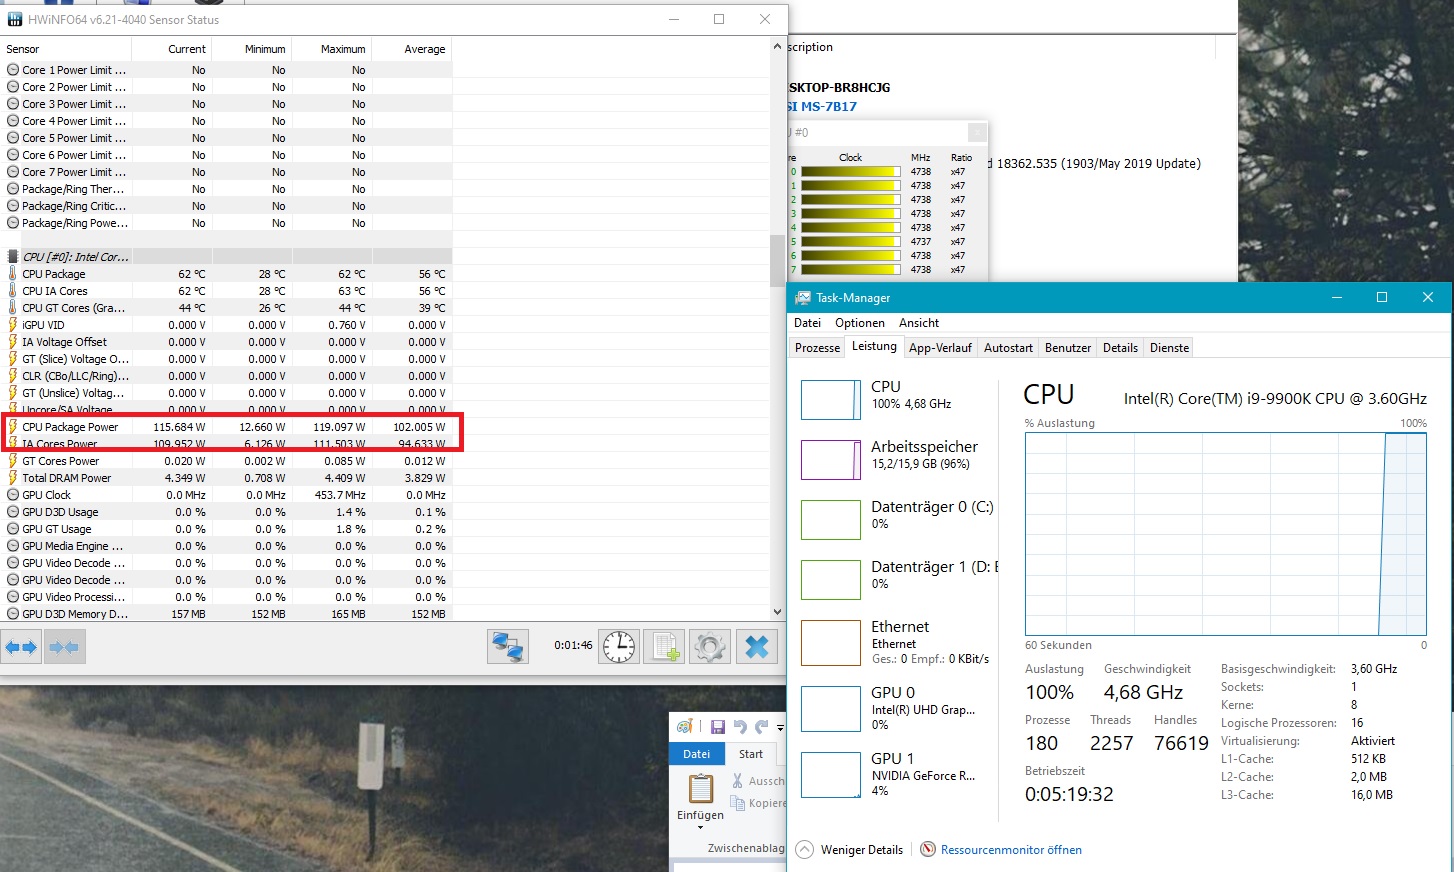Click the log file document-plus icon
This screenshot has width=1454, height=872.
pyautogui.click(x=665, y=647)
